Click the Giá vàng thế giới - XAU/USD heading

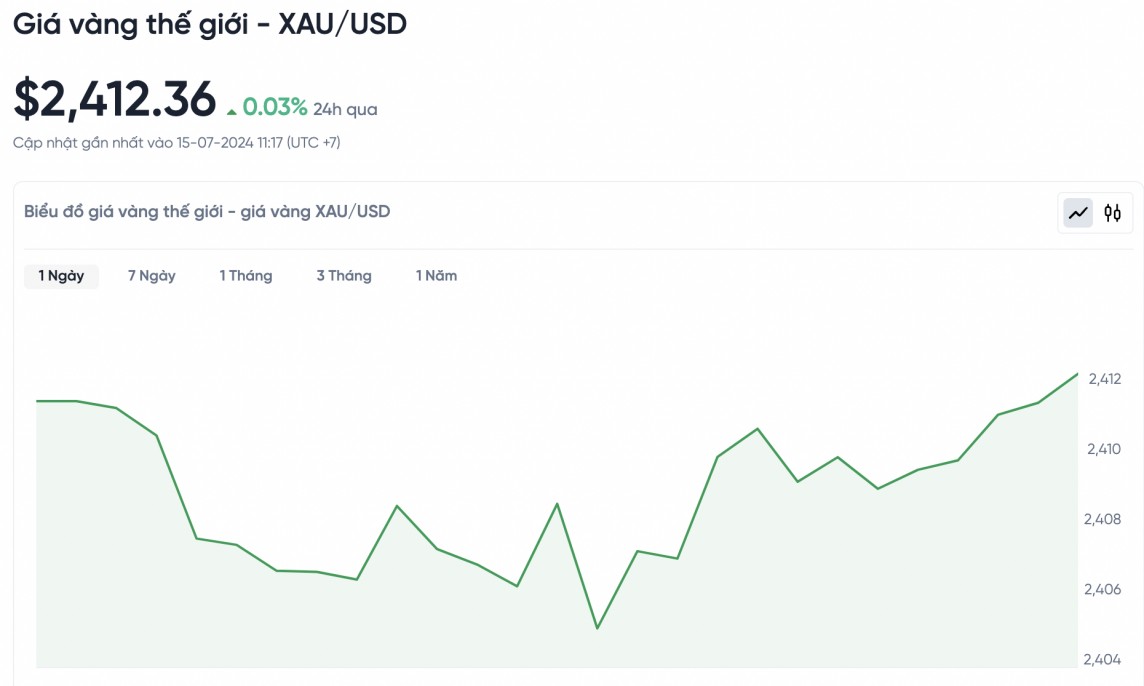(210, 25)
